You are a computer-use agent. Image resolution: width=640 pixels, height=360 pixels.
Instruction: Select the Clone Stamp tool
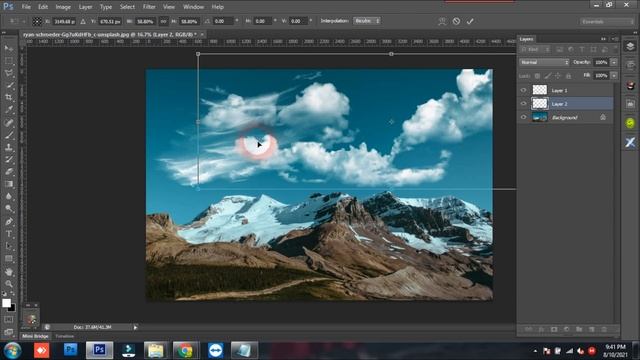pyautogui.click(x=9, y=147)
